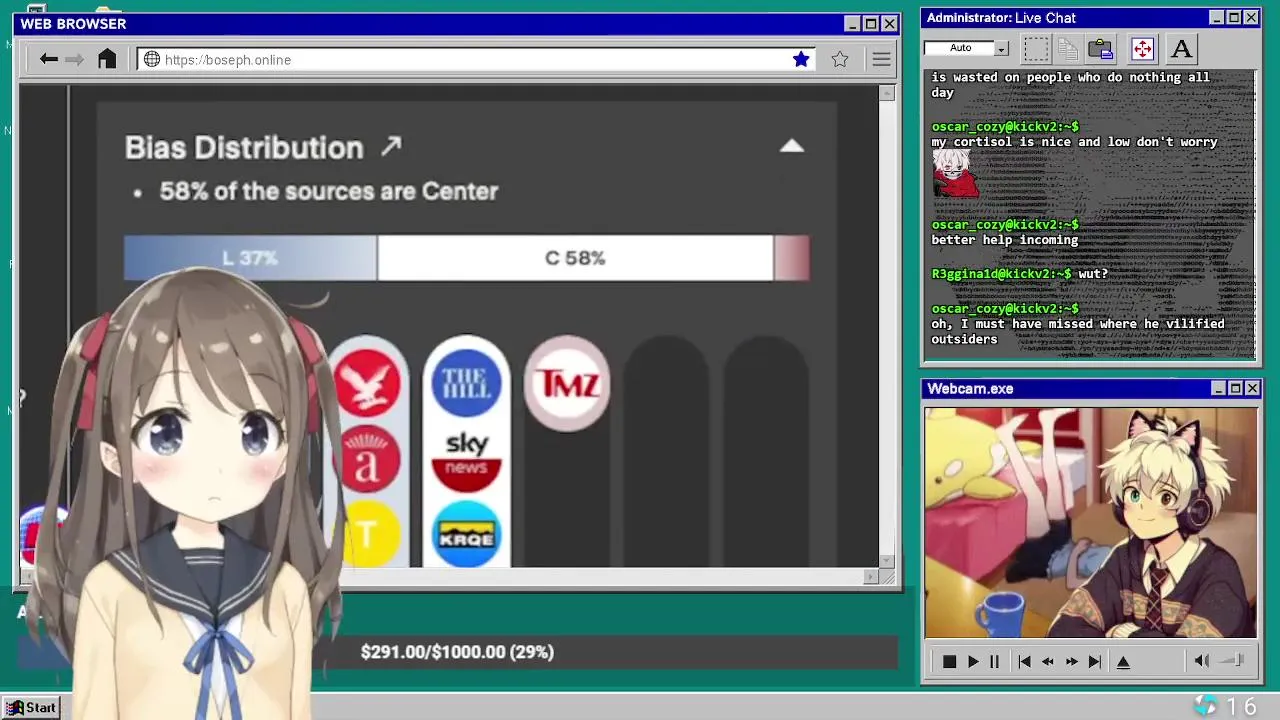Image resolution: width=1280 pixels, height=720 pixels.
Task: Open the Bias Distribution arrow link
Action: coord(391,147)
